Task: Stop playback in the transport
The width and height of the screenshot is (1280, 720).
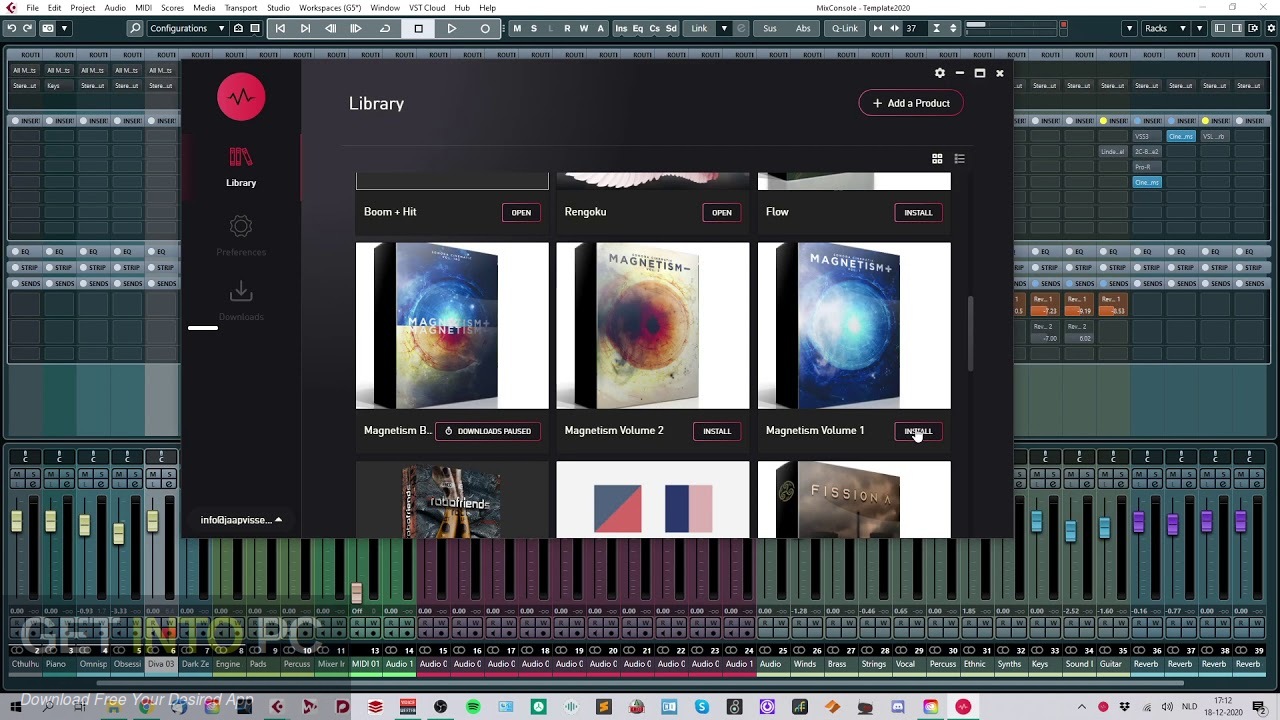Action: (x=418, y=28)
